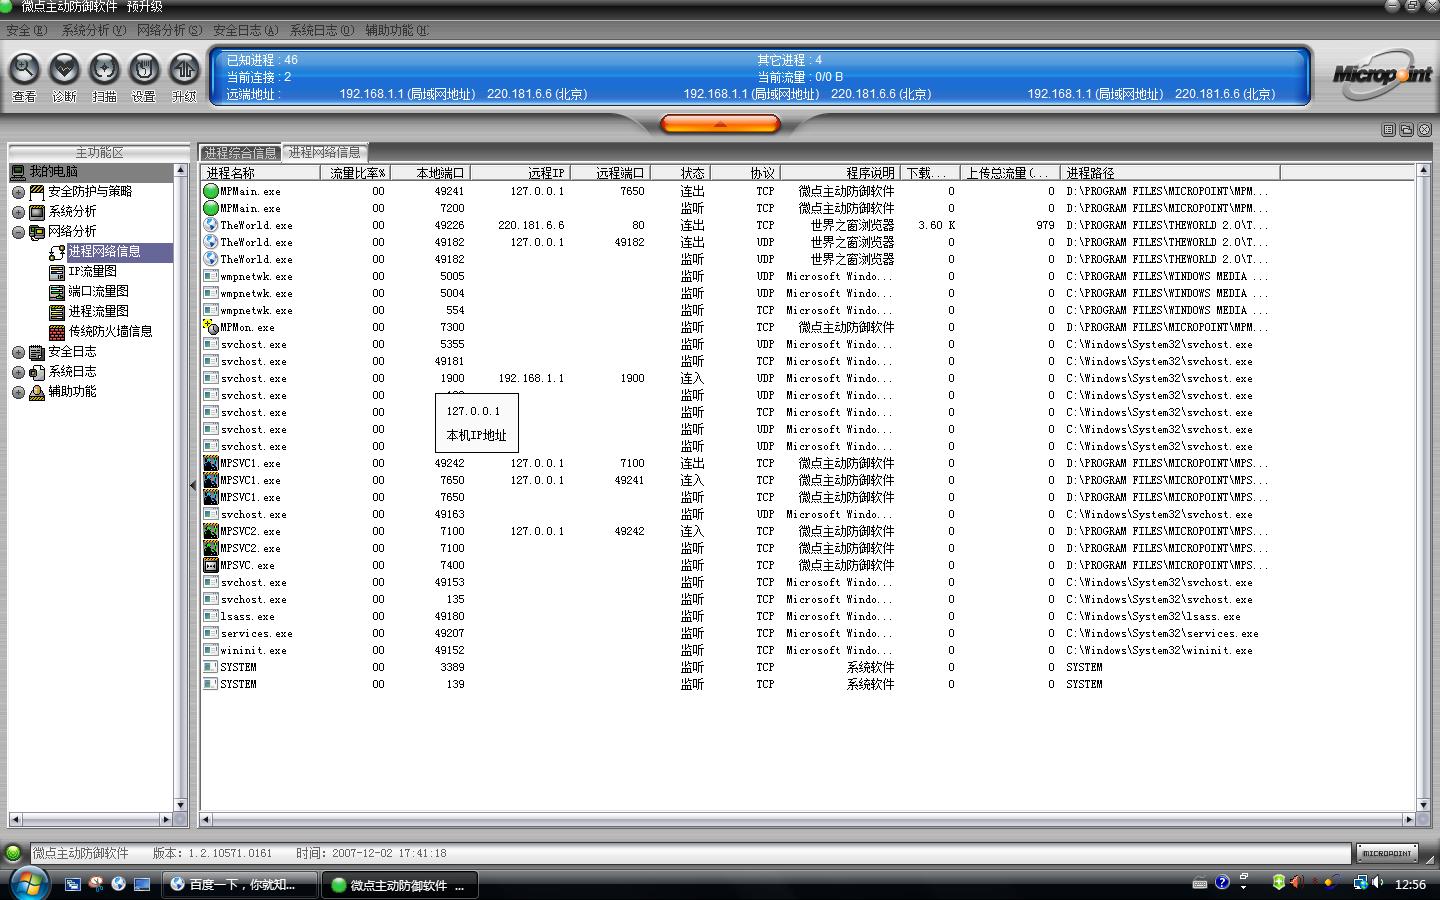Click the process list vertical scrollbar down arrow

pyautogui.click(x=1423, y=805)
